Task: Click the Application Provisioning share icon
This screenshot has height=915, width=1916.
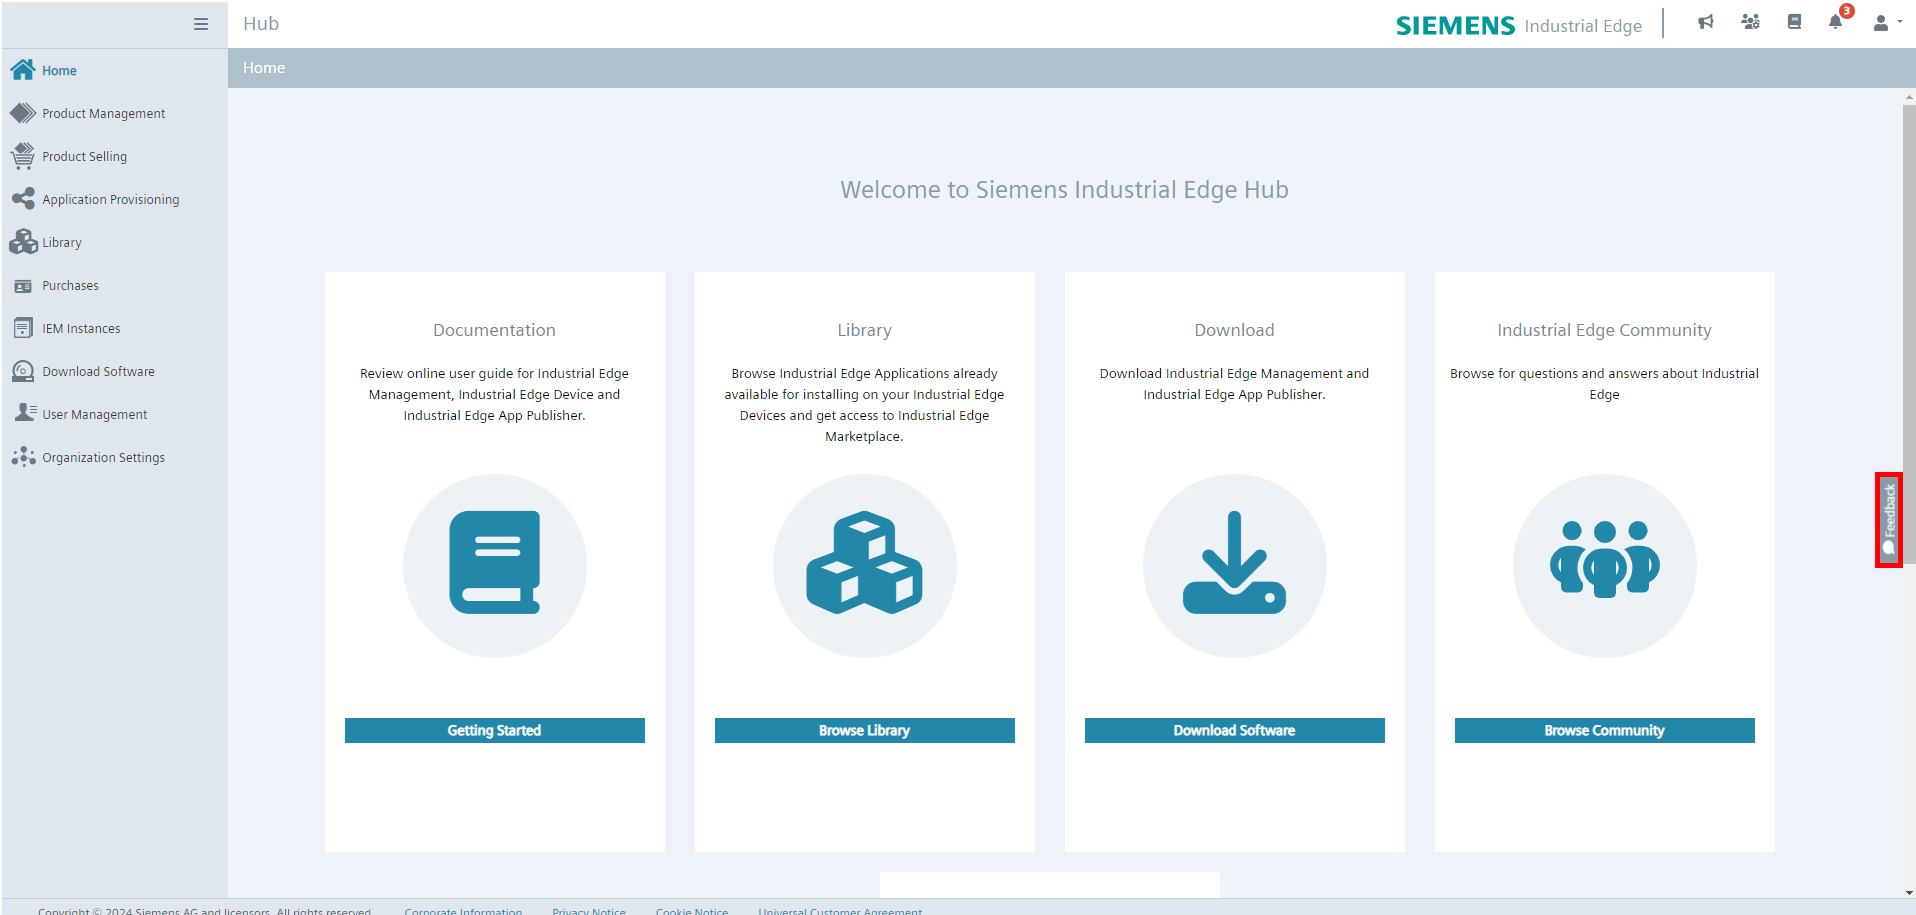Action: tap(23, 199)
